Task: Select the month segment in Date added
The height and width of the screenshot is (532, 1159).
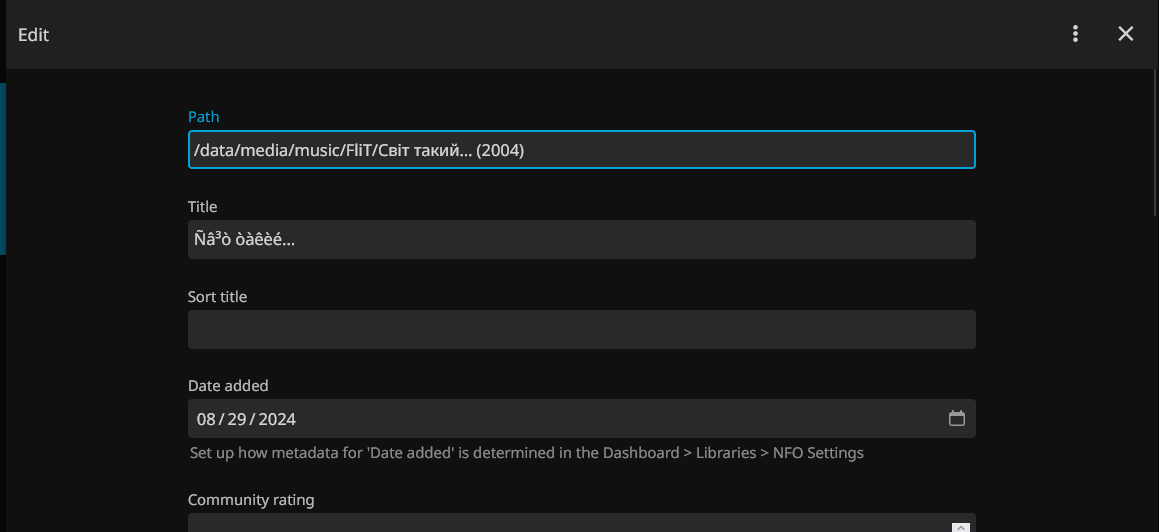Action: 206,419
